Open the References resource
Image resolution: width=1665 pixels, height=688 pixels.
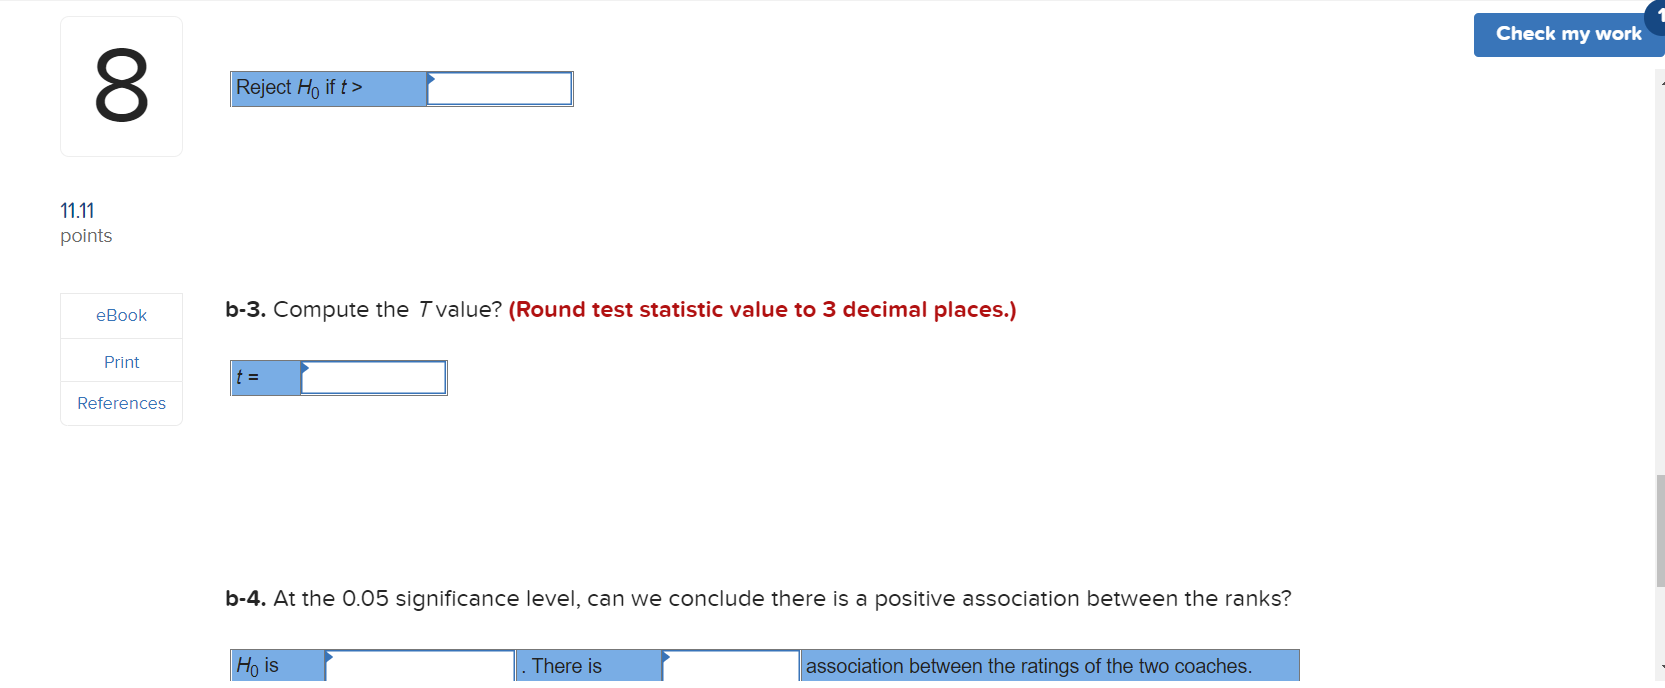[x=120, y=403]
